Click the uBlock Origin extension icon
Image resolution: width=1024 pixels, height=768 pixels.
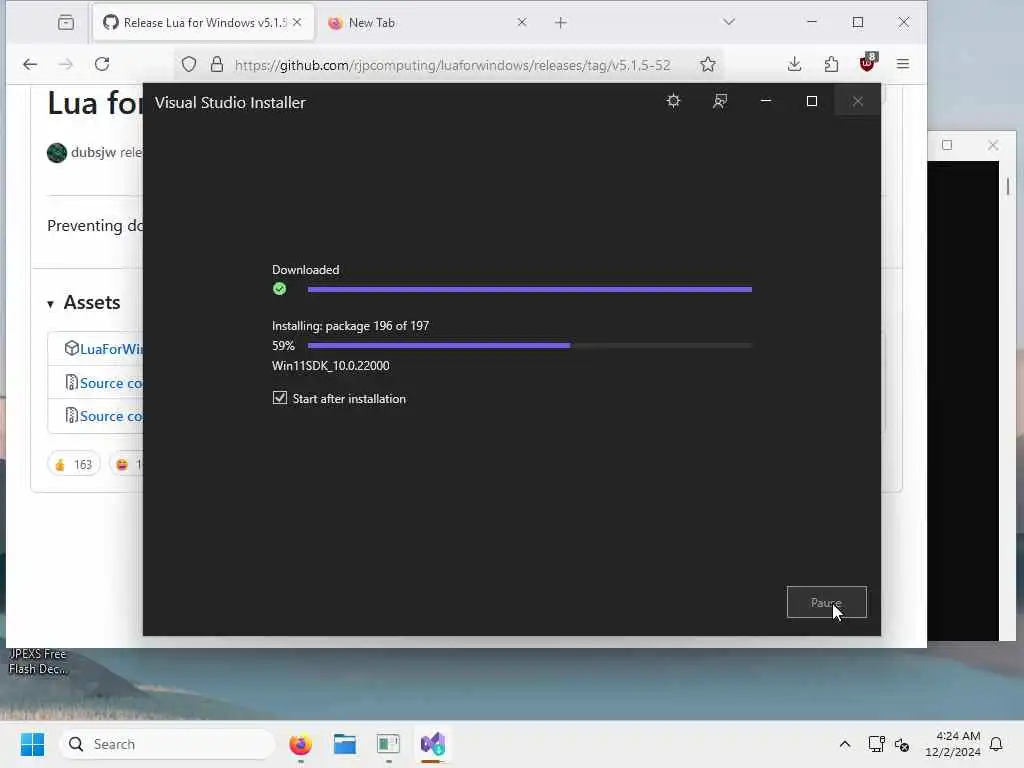tap(868, 63)
